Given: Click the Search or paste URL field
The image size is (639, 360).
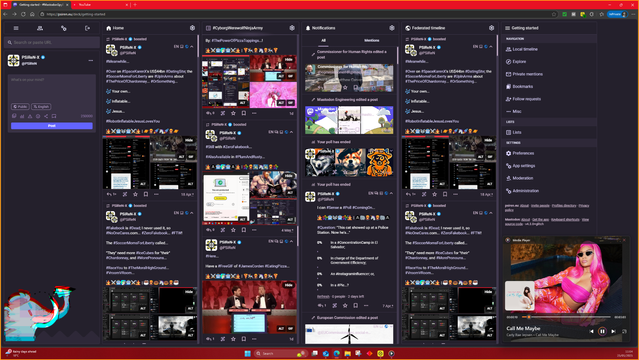Looking at the screenshot, I should pos(52,42).
